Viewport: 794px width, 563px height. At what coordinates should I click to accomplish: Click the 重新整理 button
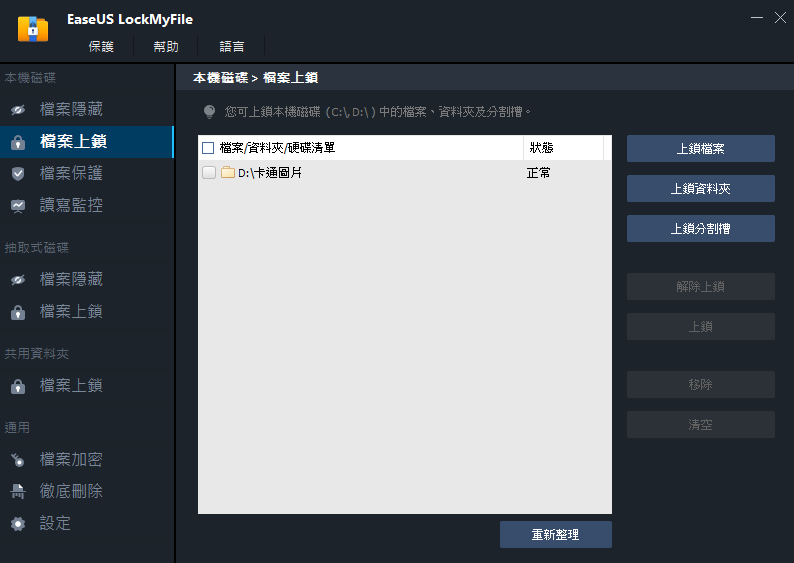coord(555,535)
